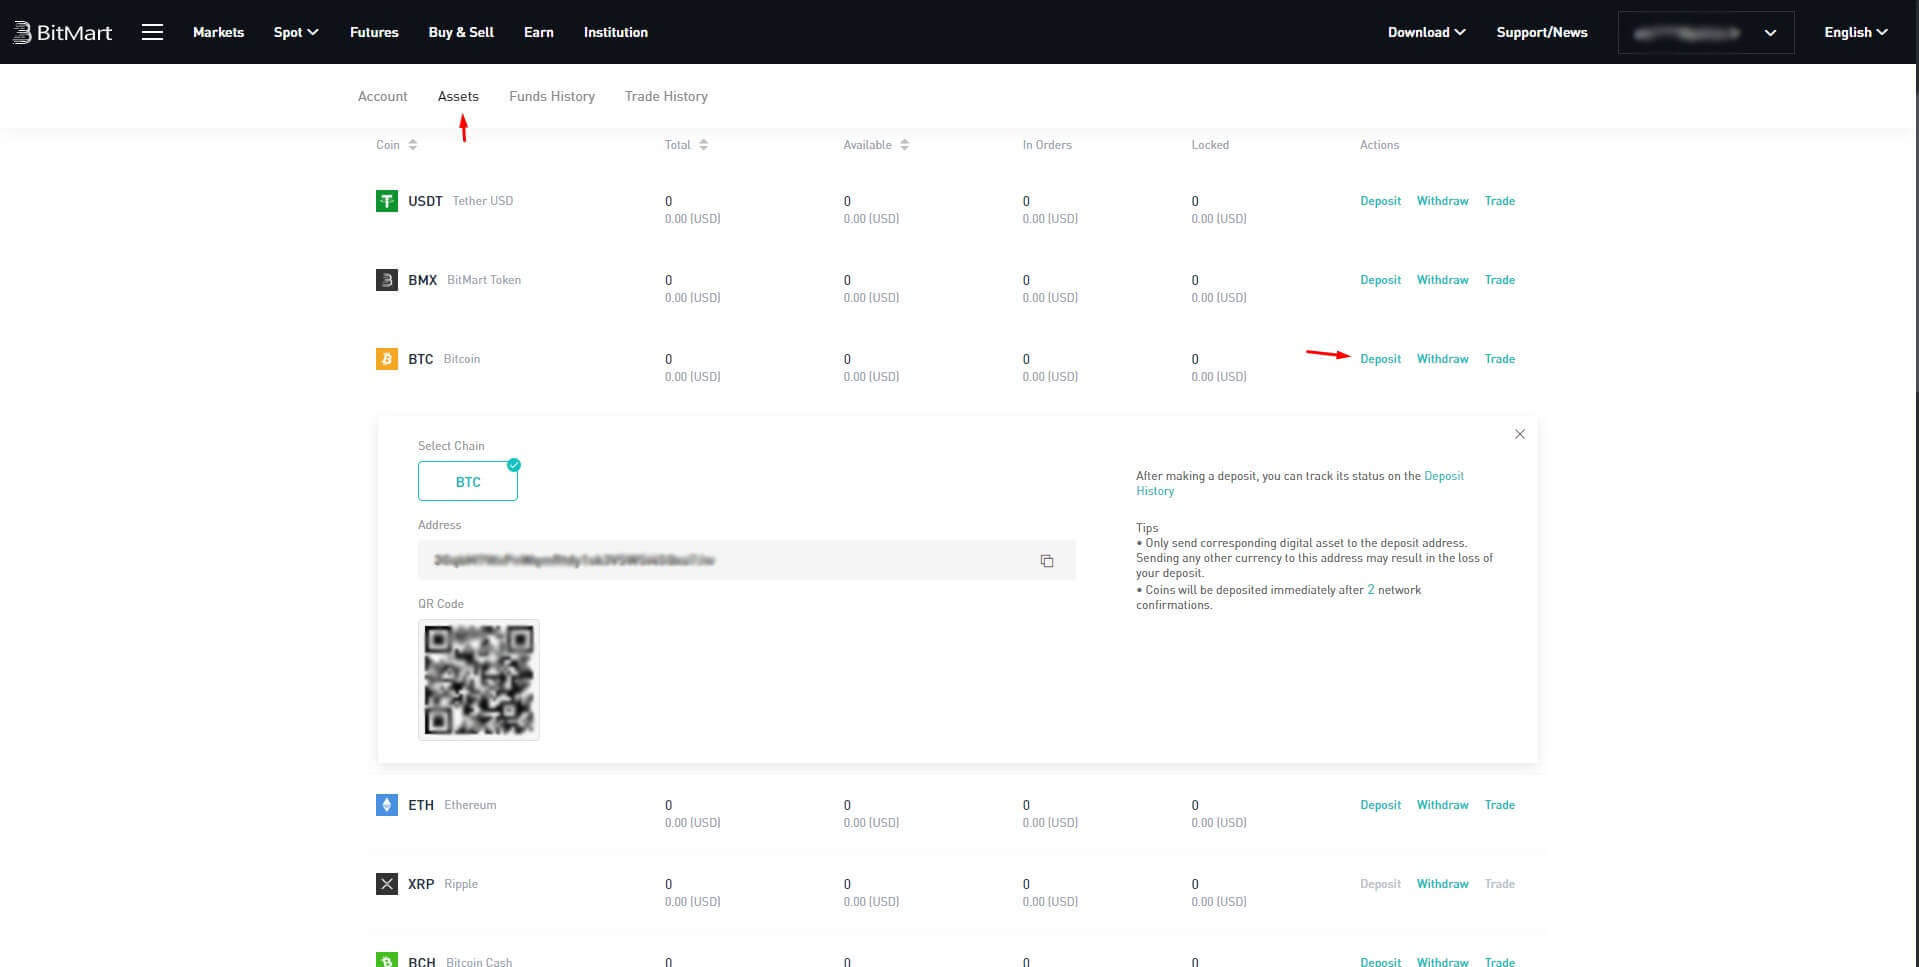
Task: Open the Trade History tab
Action: click(x=666, y=96)
